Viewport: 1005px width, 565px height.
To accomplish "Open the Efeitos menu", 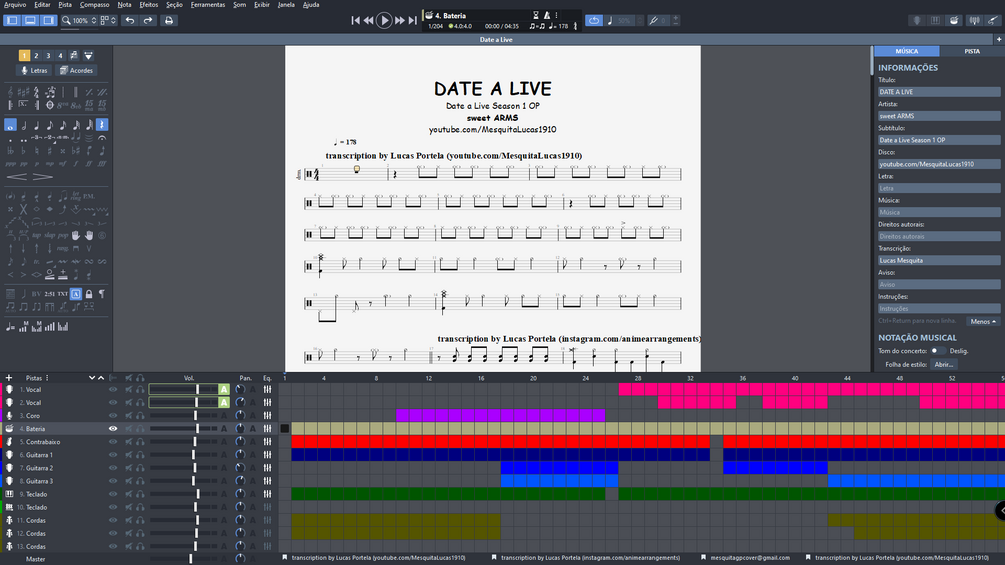I will 149,4.
